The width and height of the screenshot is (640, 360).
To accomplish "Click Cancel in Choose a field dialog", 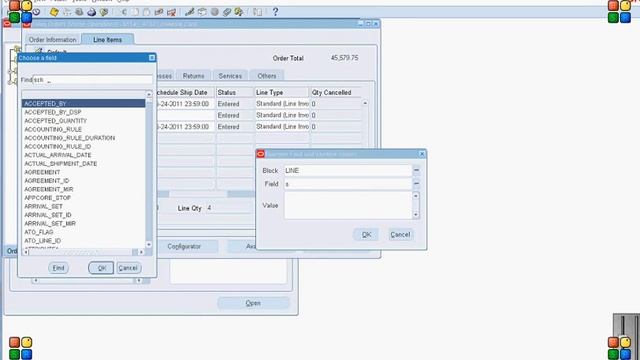I will coord(128,268).
